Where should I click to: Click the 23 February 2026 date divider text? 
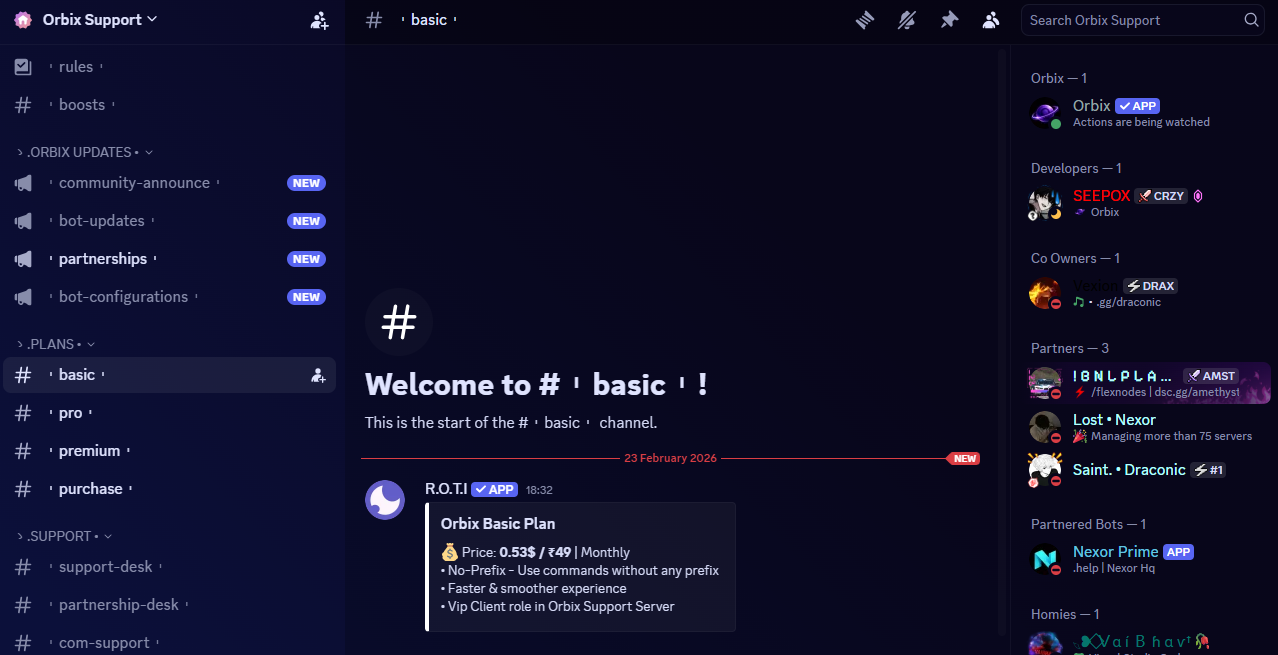671,458
